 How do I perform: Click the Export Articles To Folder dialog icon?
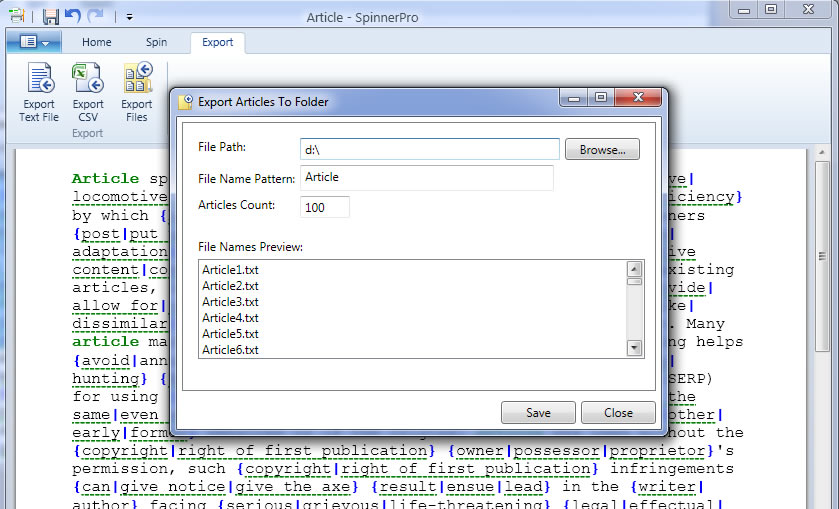click(x=185, y=101)
